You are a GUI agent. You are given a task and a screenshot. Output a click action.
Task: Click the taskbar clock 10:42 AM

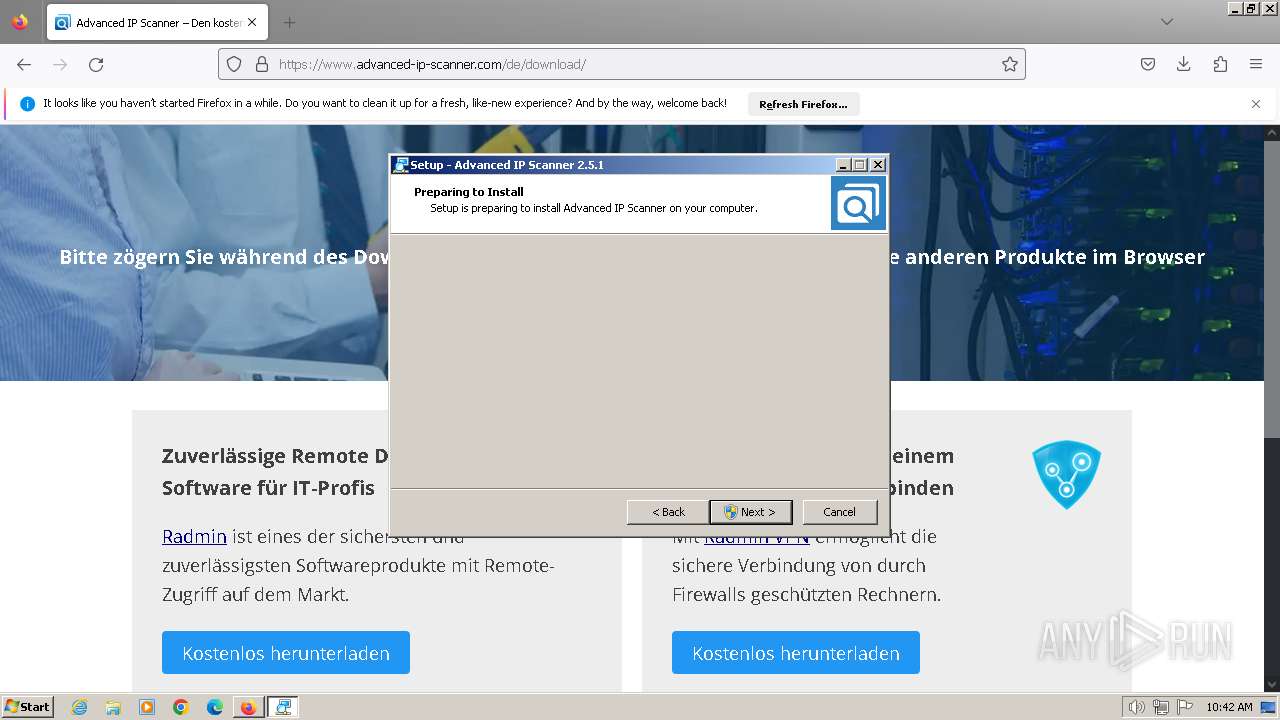click(1229, 707)
